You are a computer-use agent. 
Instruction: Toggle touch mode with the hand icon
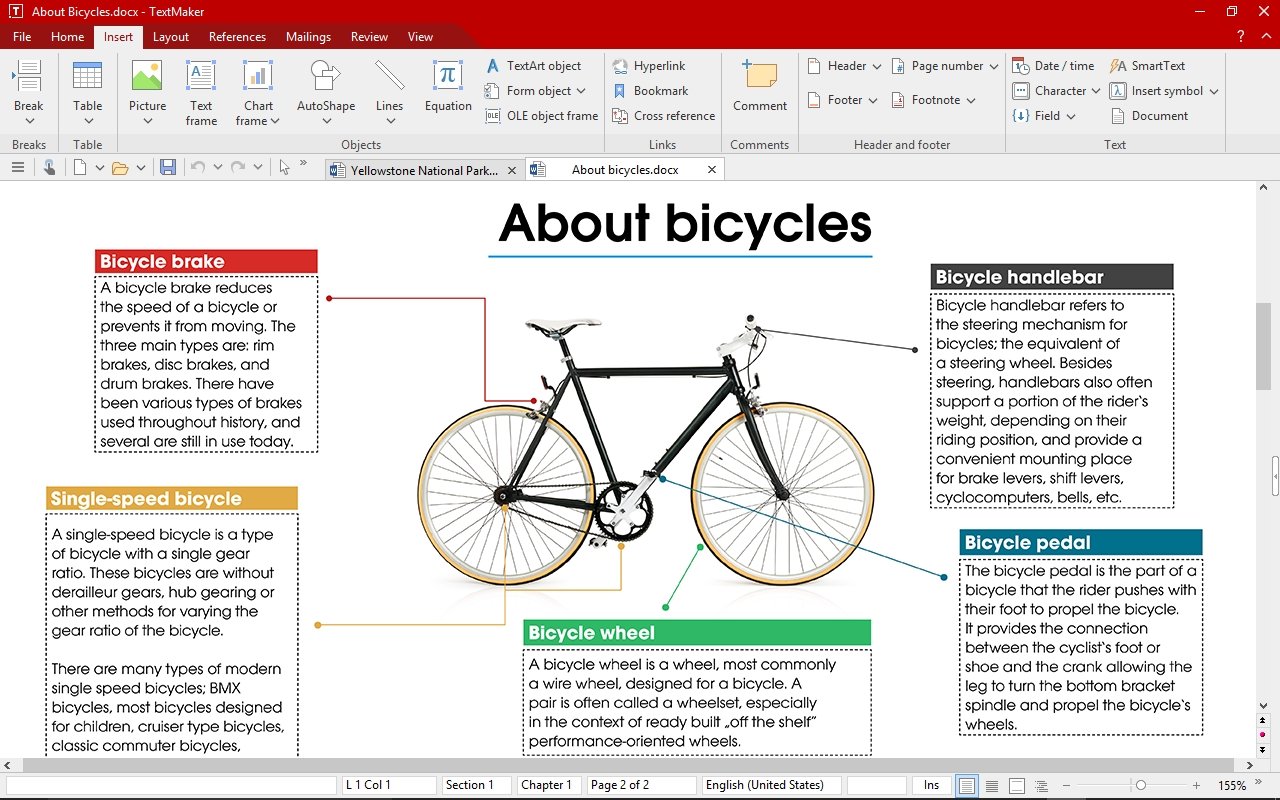pyautogui.click(x=49, y=168)
